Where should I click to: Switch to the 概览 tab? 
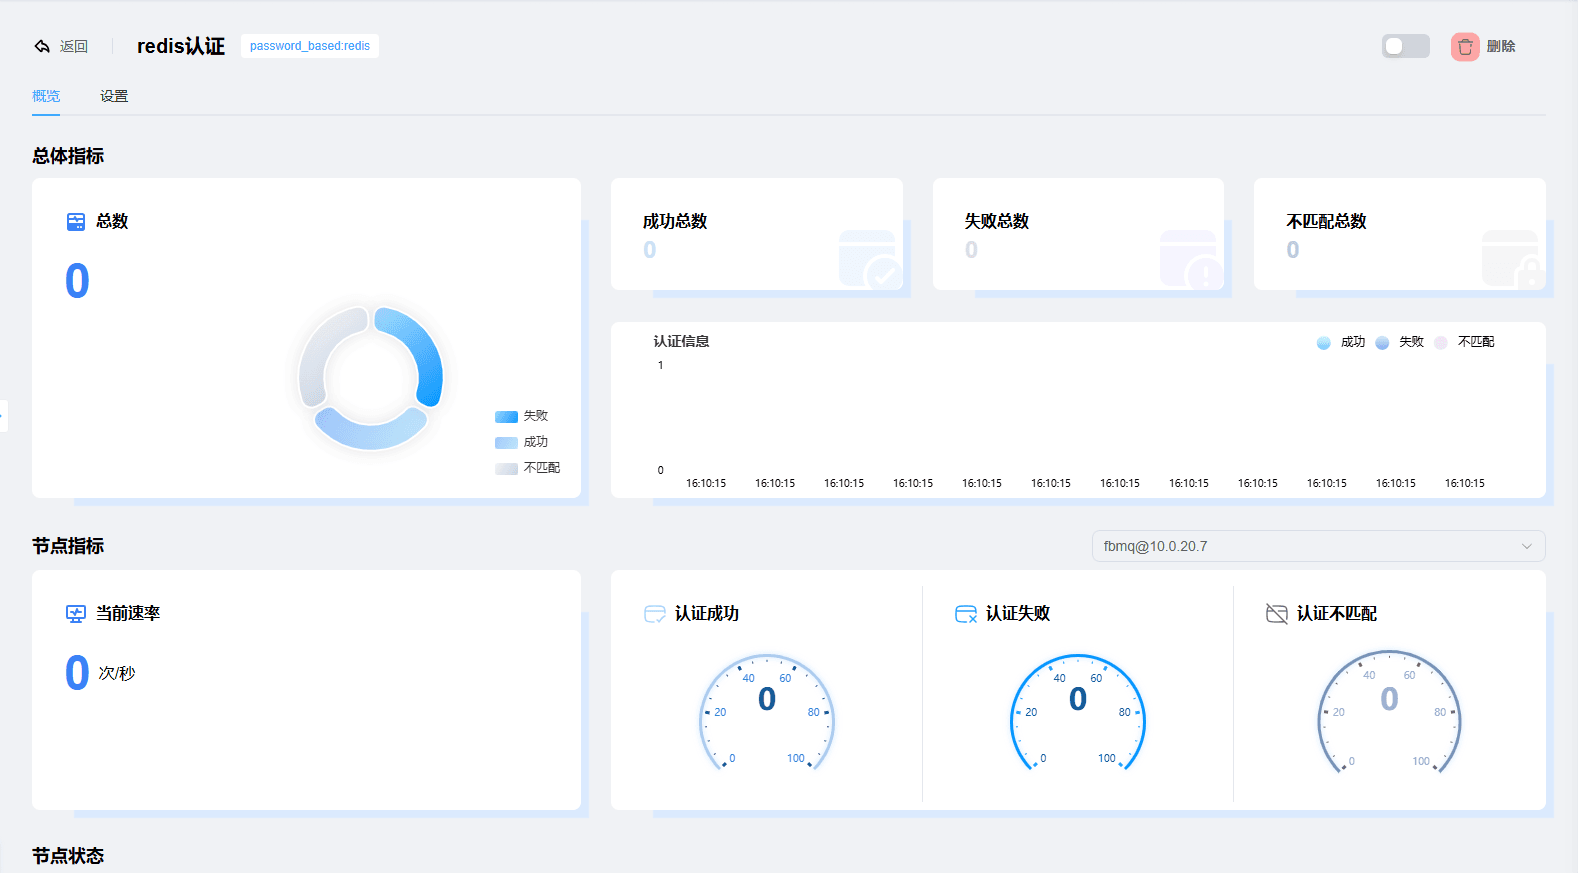tap(46, 96)
